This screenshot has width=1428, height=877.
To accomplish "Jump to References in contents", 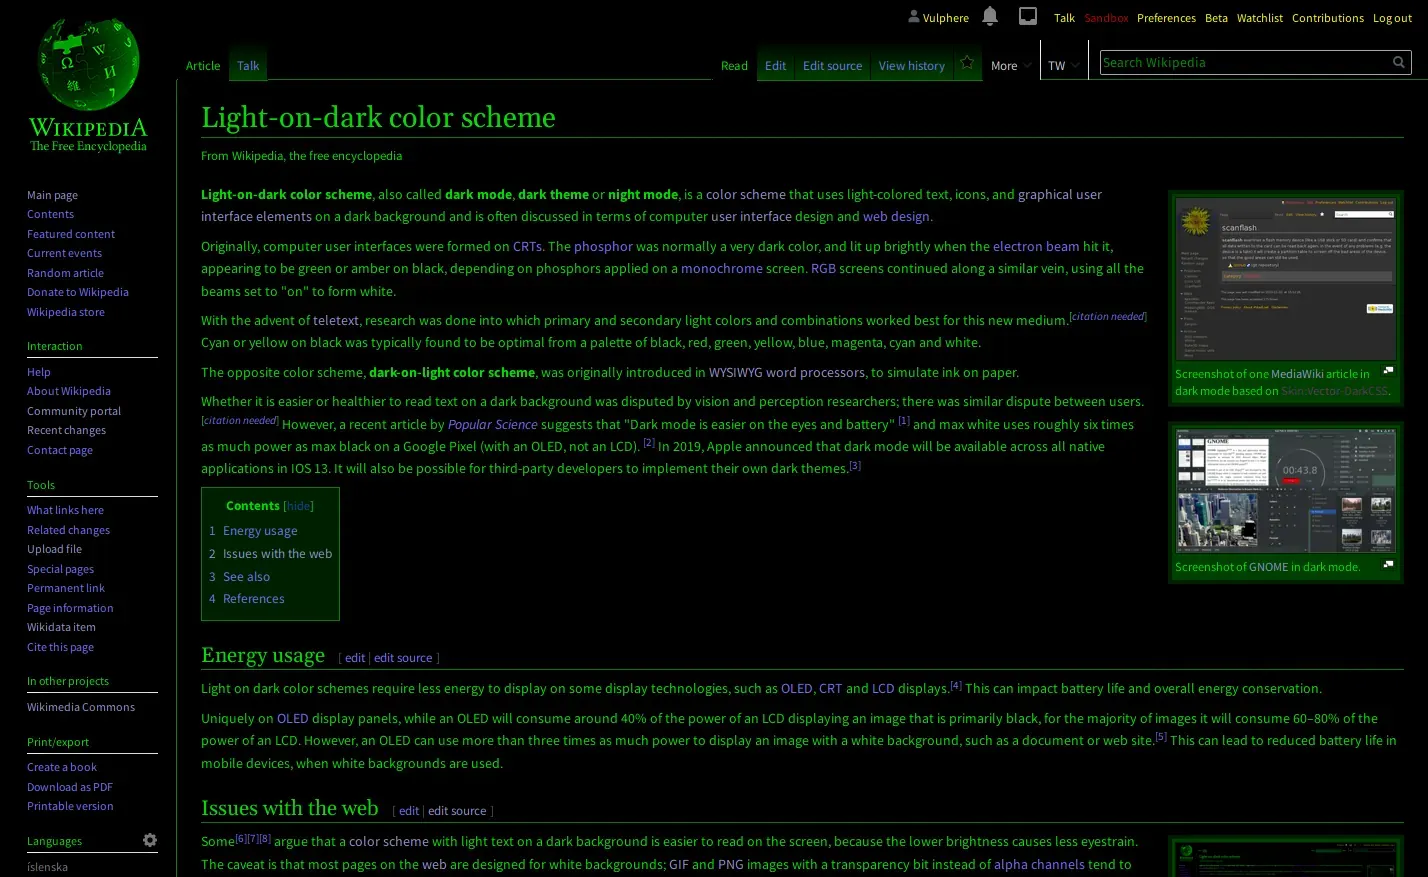I will pyautogui.click(x=253, y=599).
